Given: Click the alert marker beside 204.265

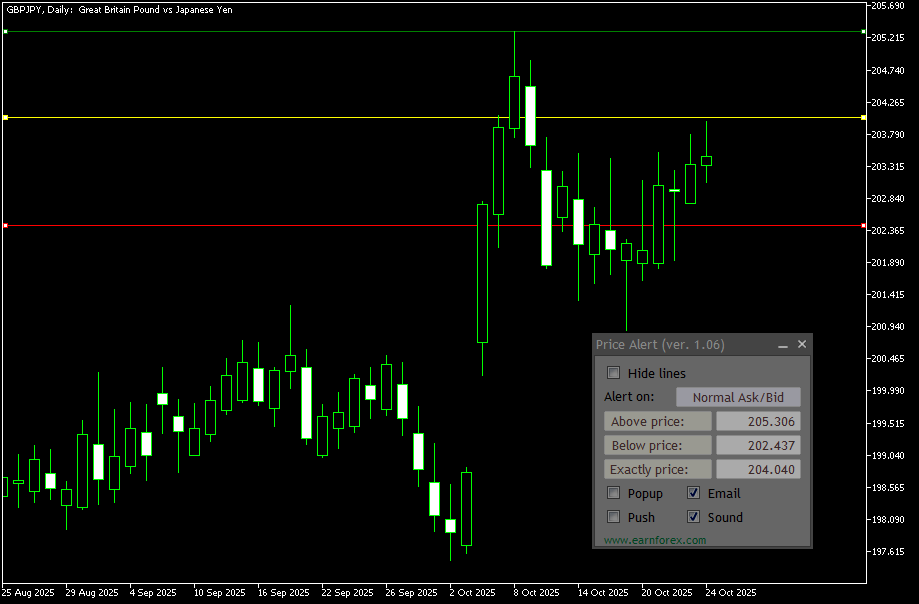Looking at the screenshot, I should pyautogui.click(x=861, y=117).
